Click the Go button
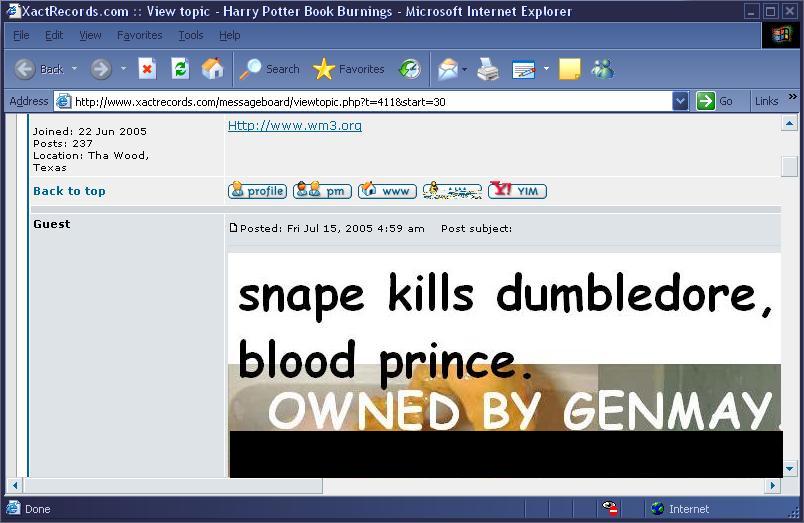This screenshot has height=523, width=804. [715, 102]
